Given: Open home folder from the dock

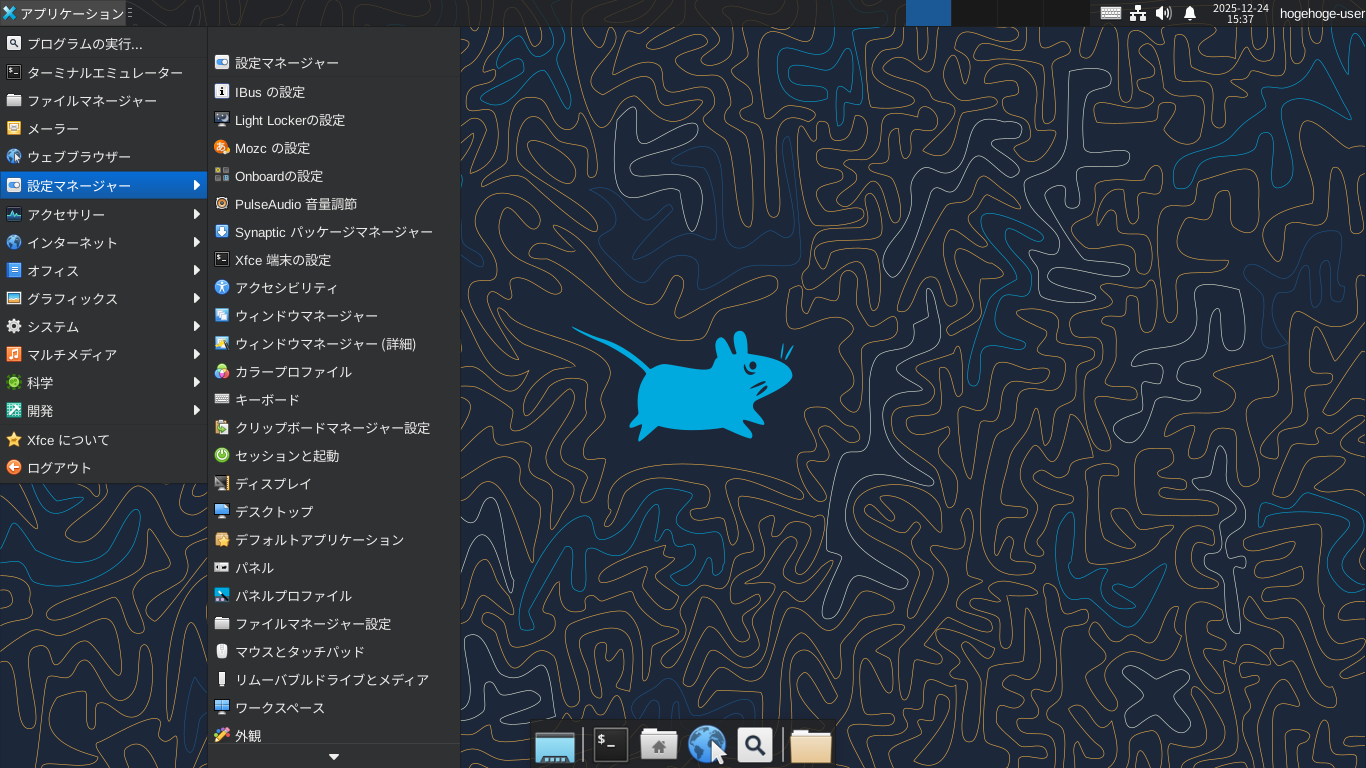Looking at the screenshot, I should click(659, 745).
